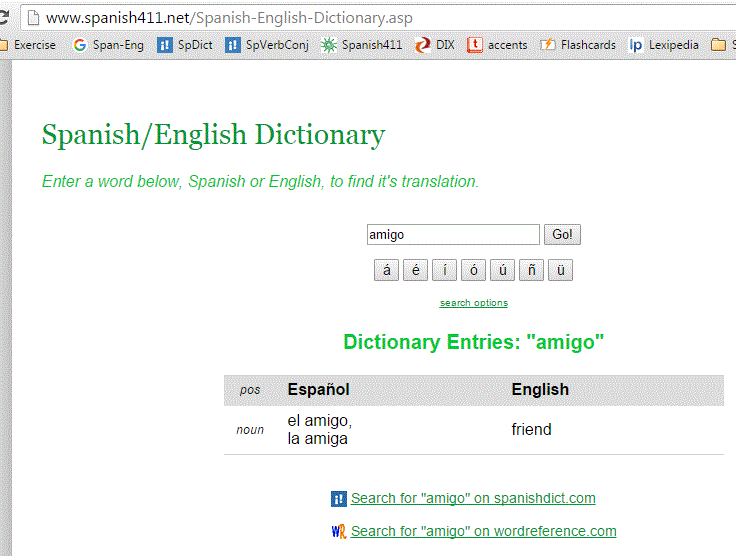Insert the é accent character

(415, 270)
